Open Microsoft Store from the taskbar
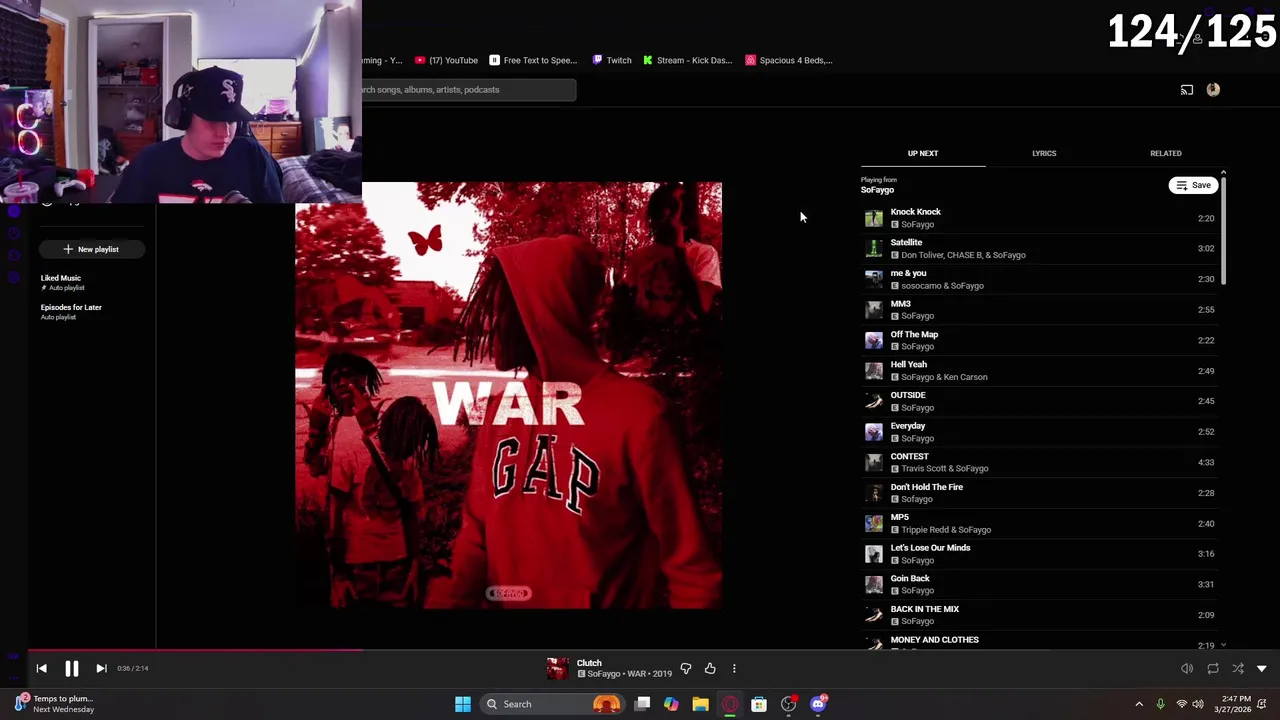 (x=759, y=704)
